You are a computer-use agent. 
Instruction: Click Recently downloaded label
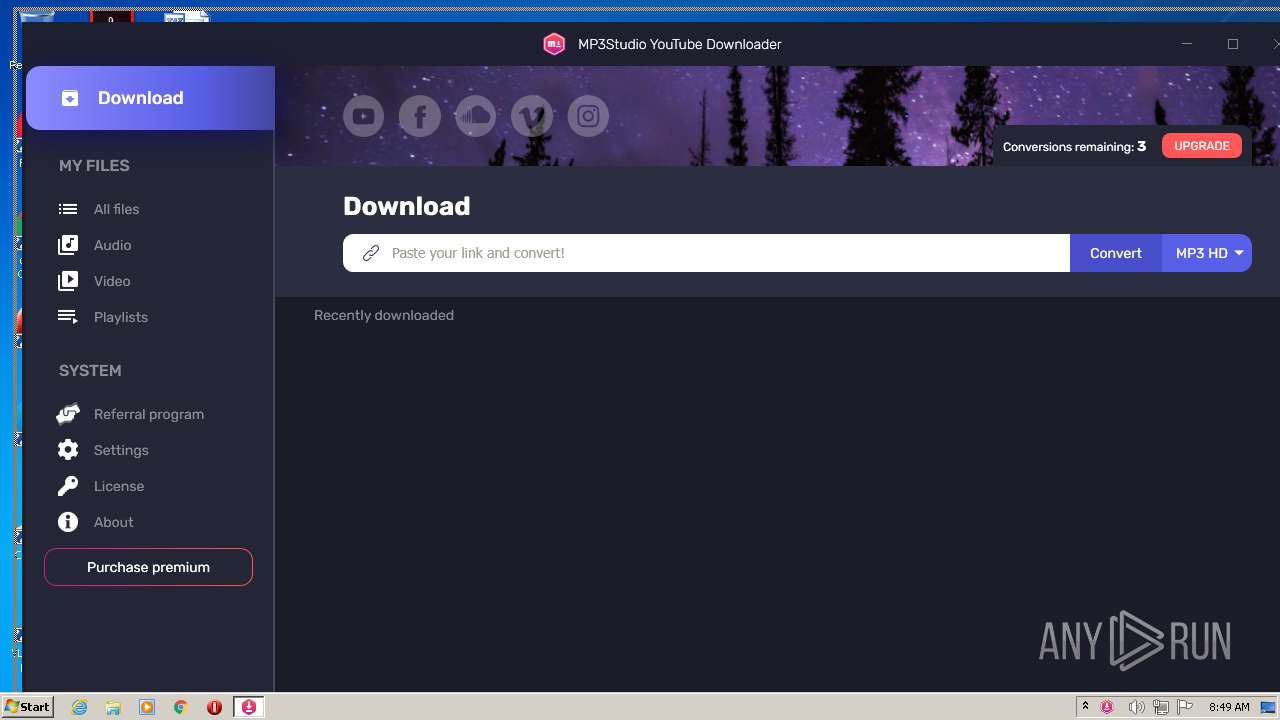coord(384,315)
